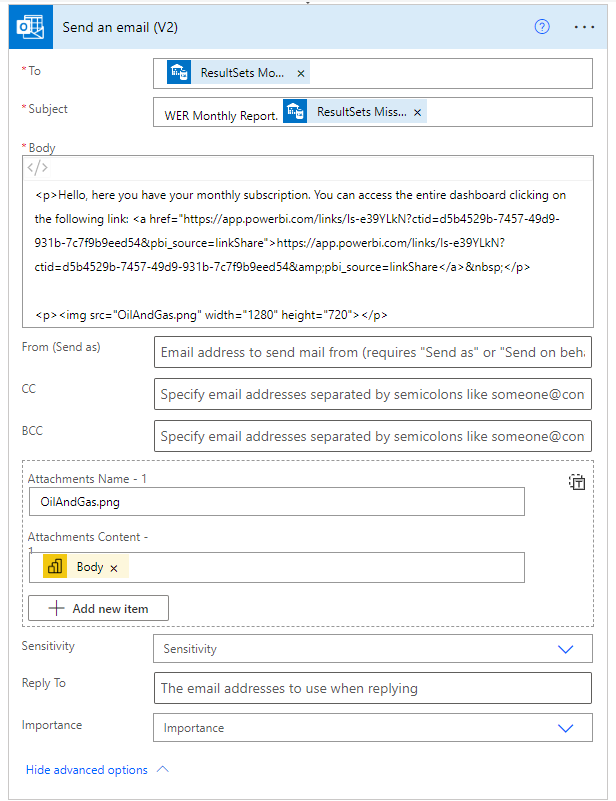Screen dimensions: 616x801
Task: Click the plus icon on Add new item
Action: click(56, 608)
